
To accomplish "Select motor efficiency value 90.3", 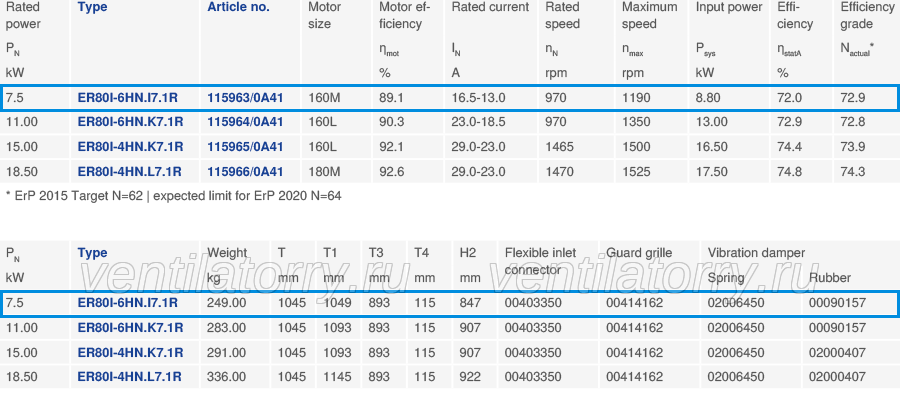I will click(391, 122).
